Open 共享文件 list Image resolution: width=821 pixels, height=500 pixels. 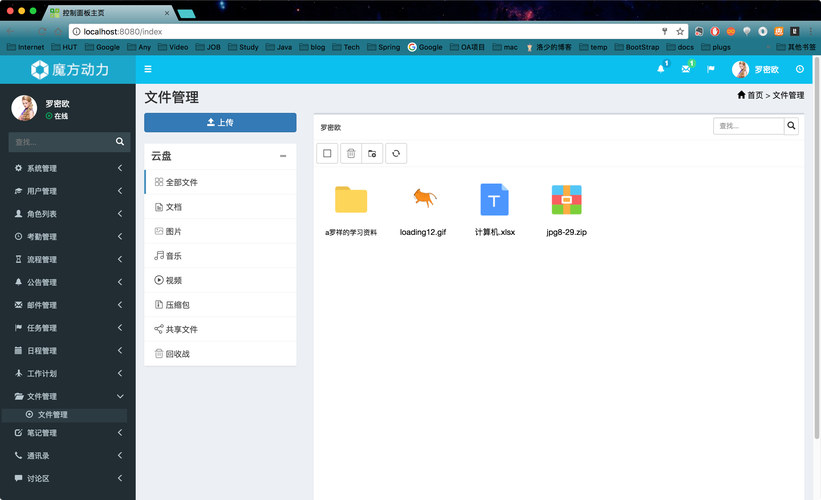(x=220, y=329)
